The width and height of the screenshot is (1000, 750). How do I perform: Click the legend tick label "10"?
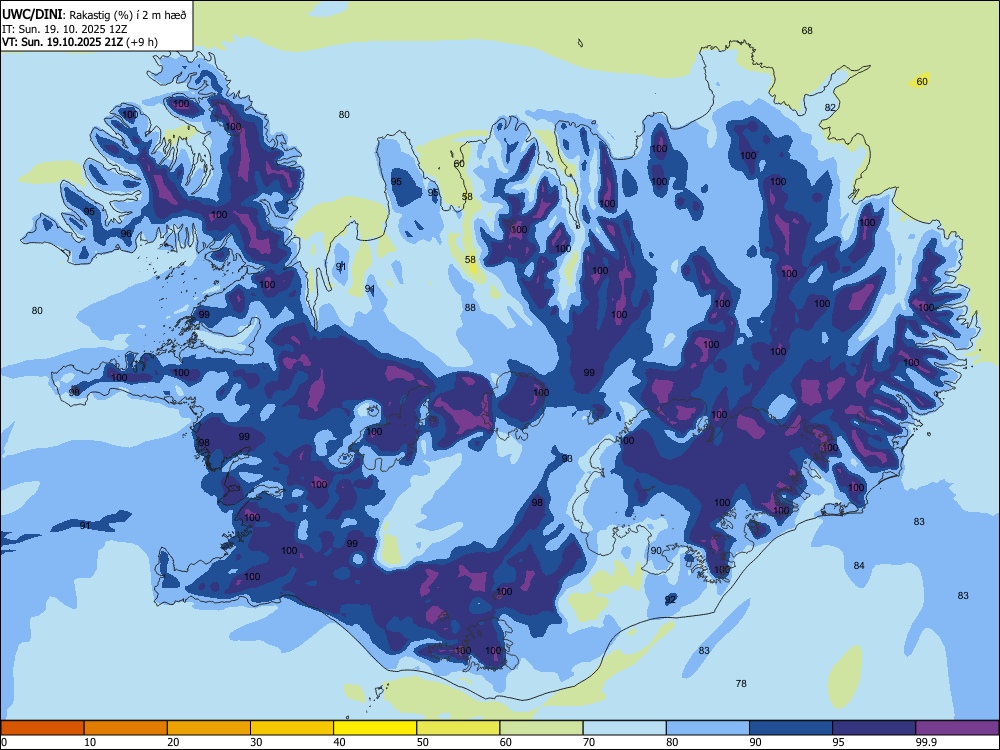click(90, 742)
